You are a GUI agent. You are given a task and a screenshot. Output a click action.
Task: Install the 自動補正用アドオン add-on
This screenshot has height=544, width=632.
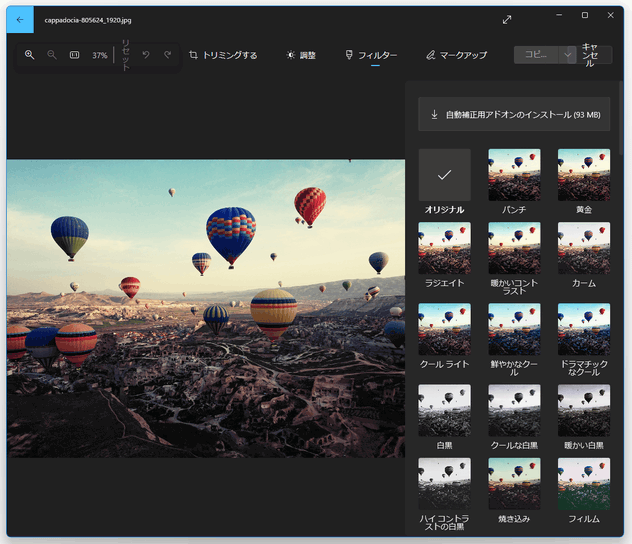pos(514,114)
